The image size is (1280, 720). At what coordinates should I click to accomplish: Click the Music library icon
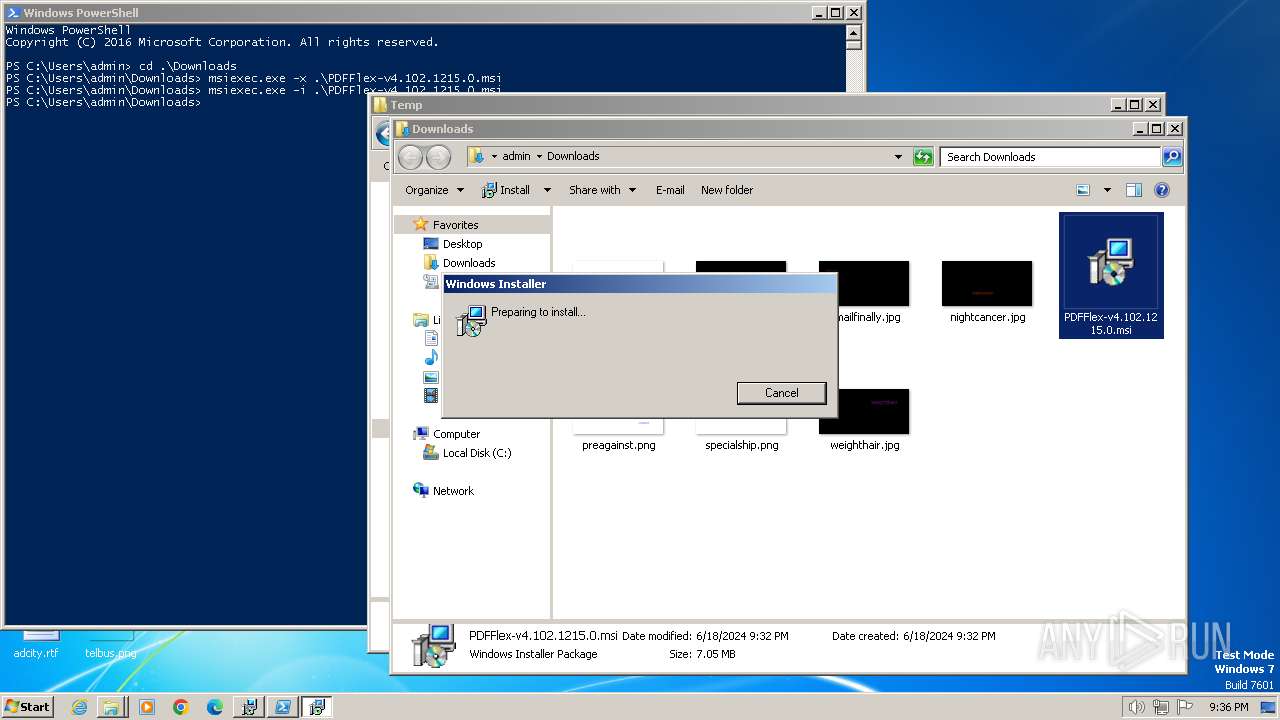(x=431, y=358)
